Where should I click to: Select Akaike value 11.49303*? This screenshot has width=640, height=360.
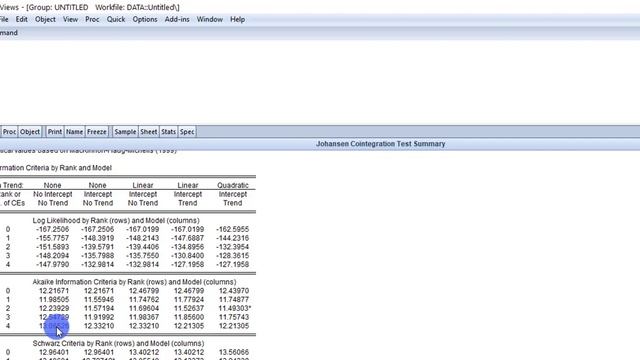(235, 308)
